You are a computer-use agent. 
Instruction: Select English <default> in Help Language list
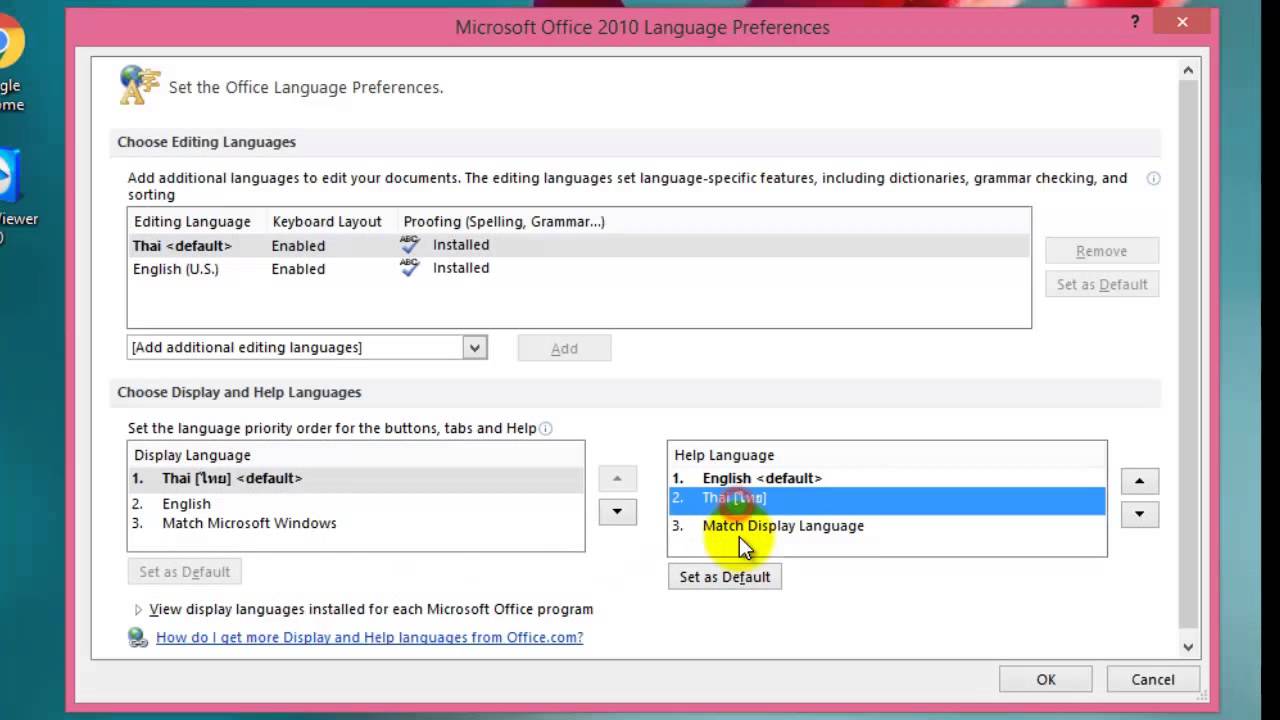[887, 478]
